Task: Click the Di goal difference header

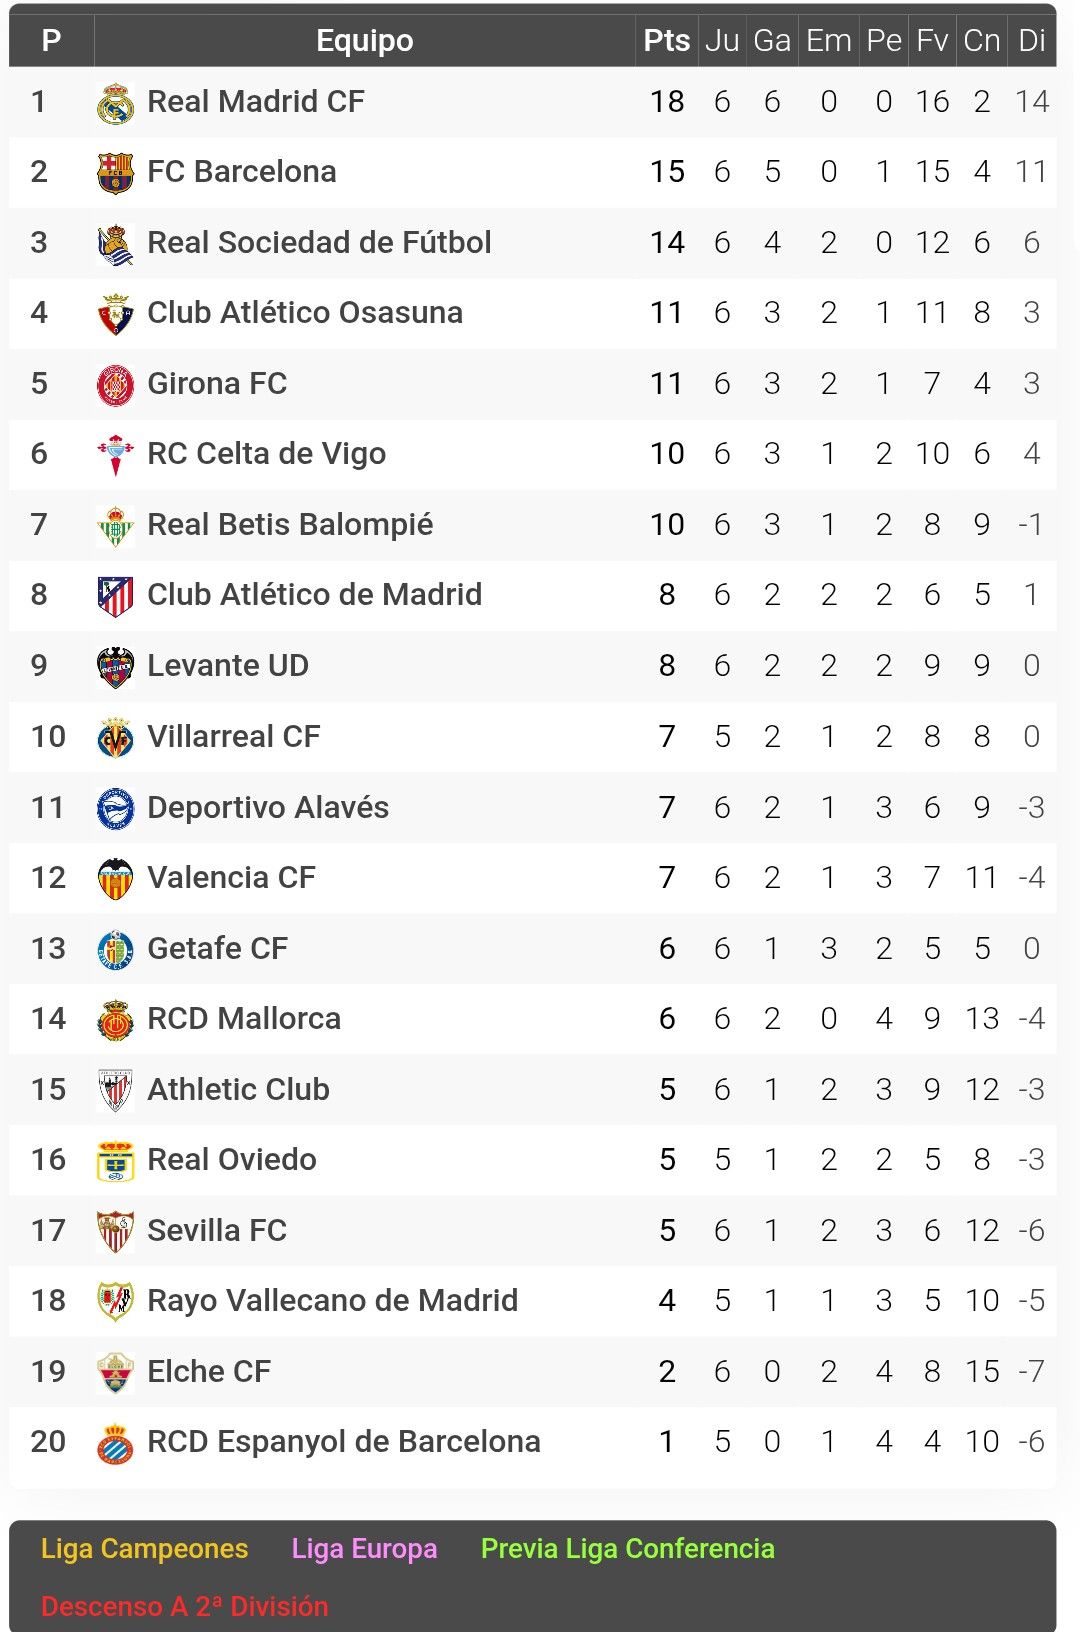Action: tap(1032, 40)
